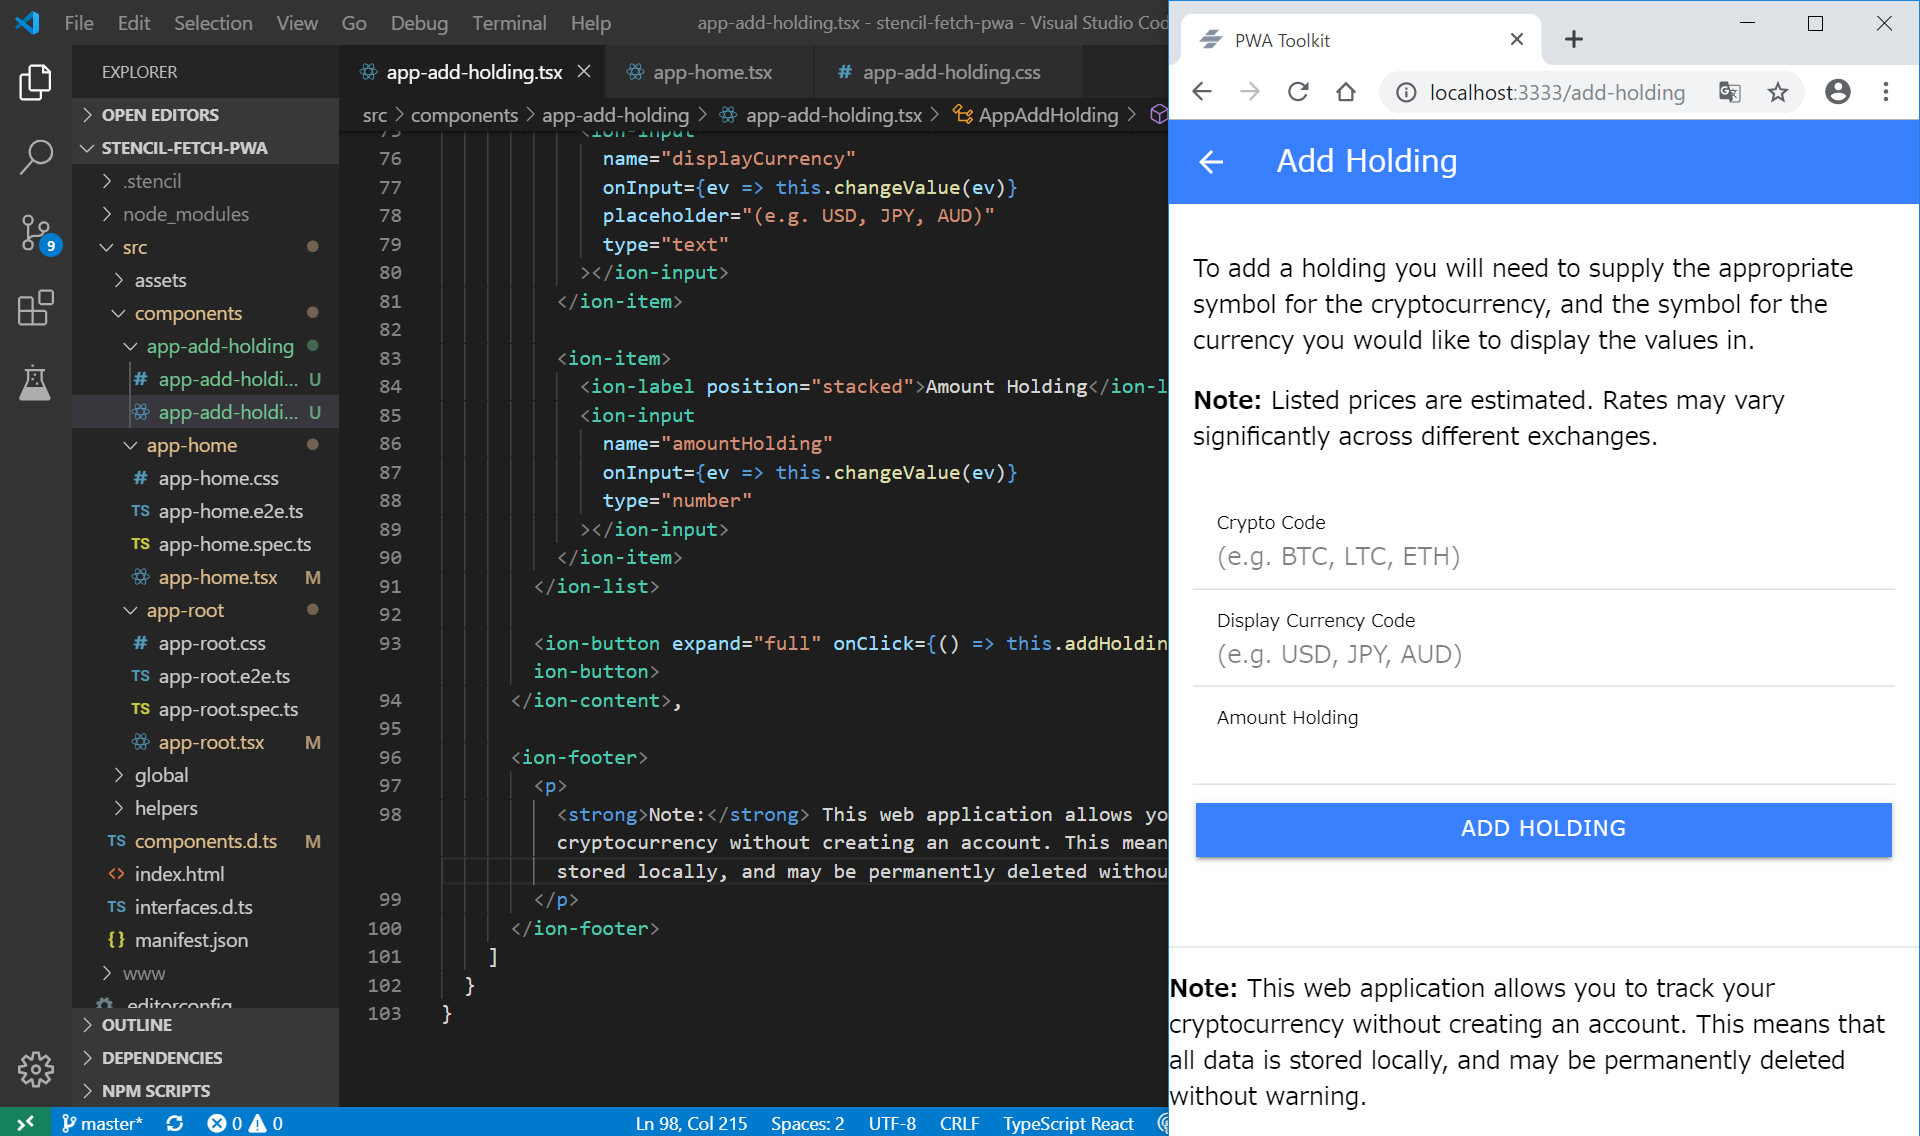Open the Test beaker view
This screenshot has height=1136, width=1920.
point(35,382)
